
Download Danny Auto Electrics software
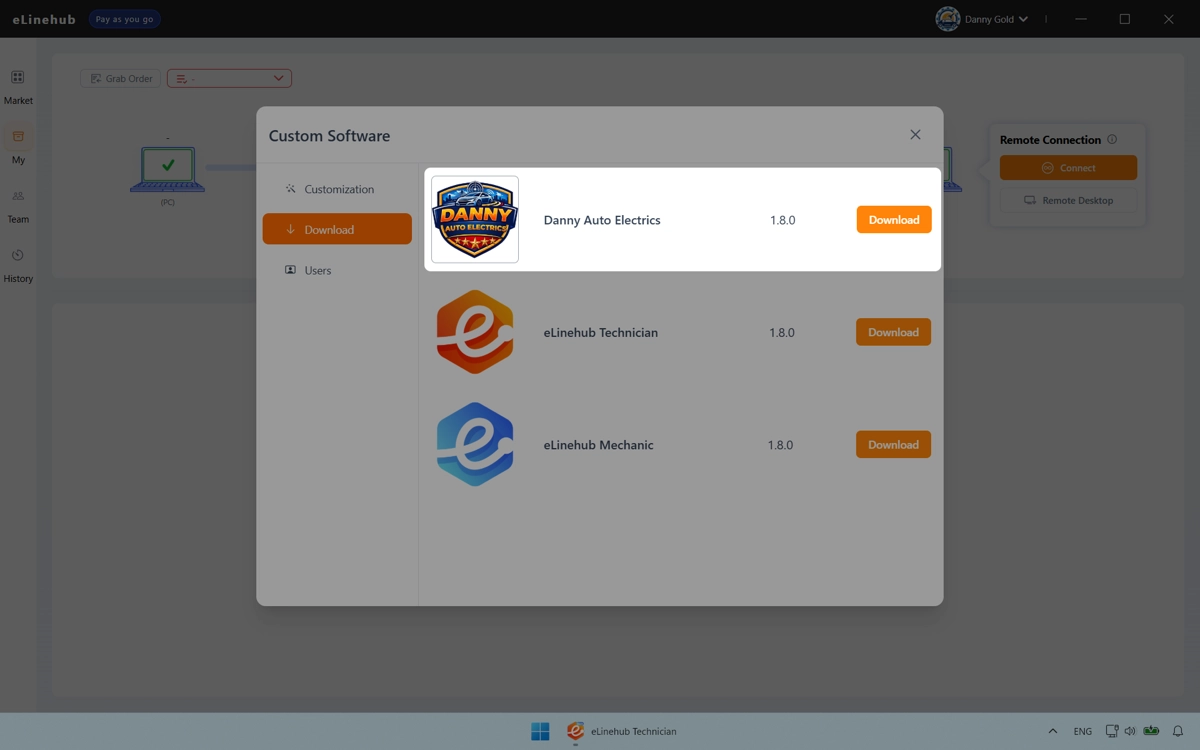coord(894,220)
